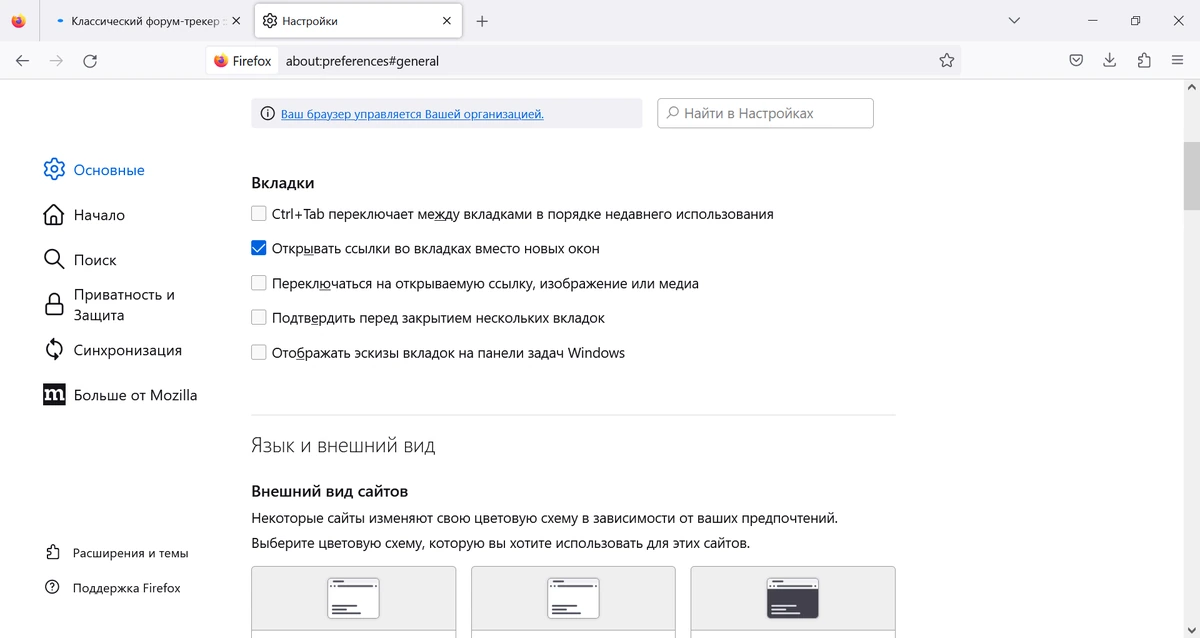Open a new tab with the plus button
This screenshot has height=638, width=1200.
482,21
